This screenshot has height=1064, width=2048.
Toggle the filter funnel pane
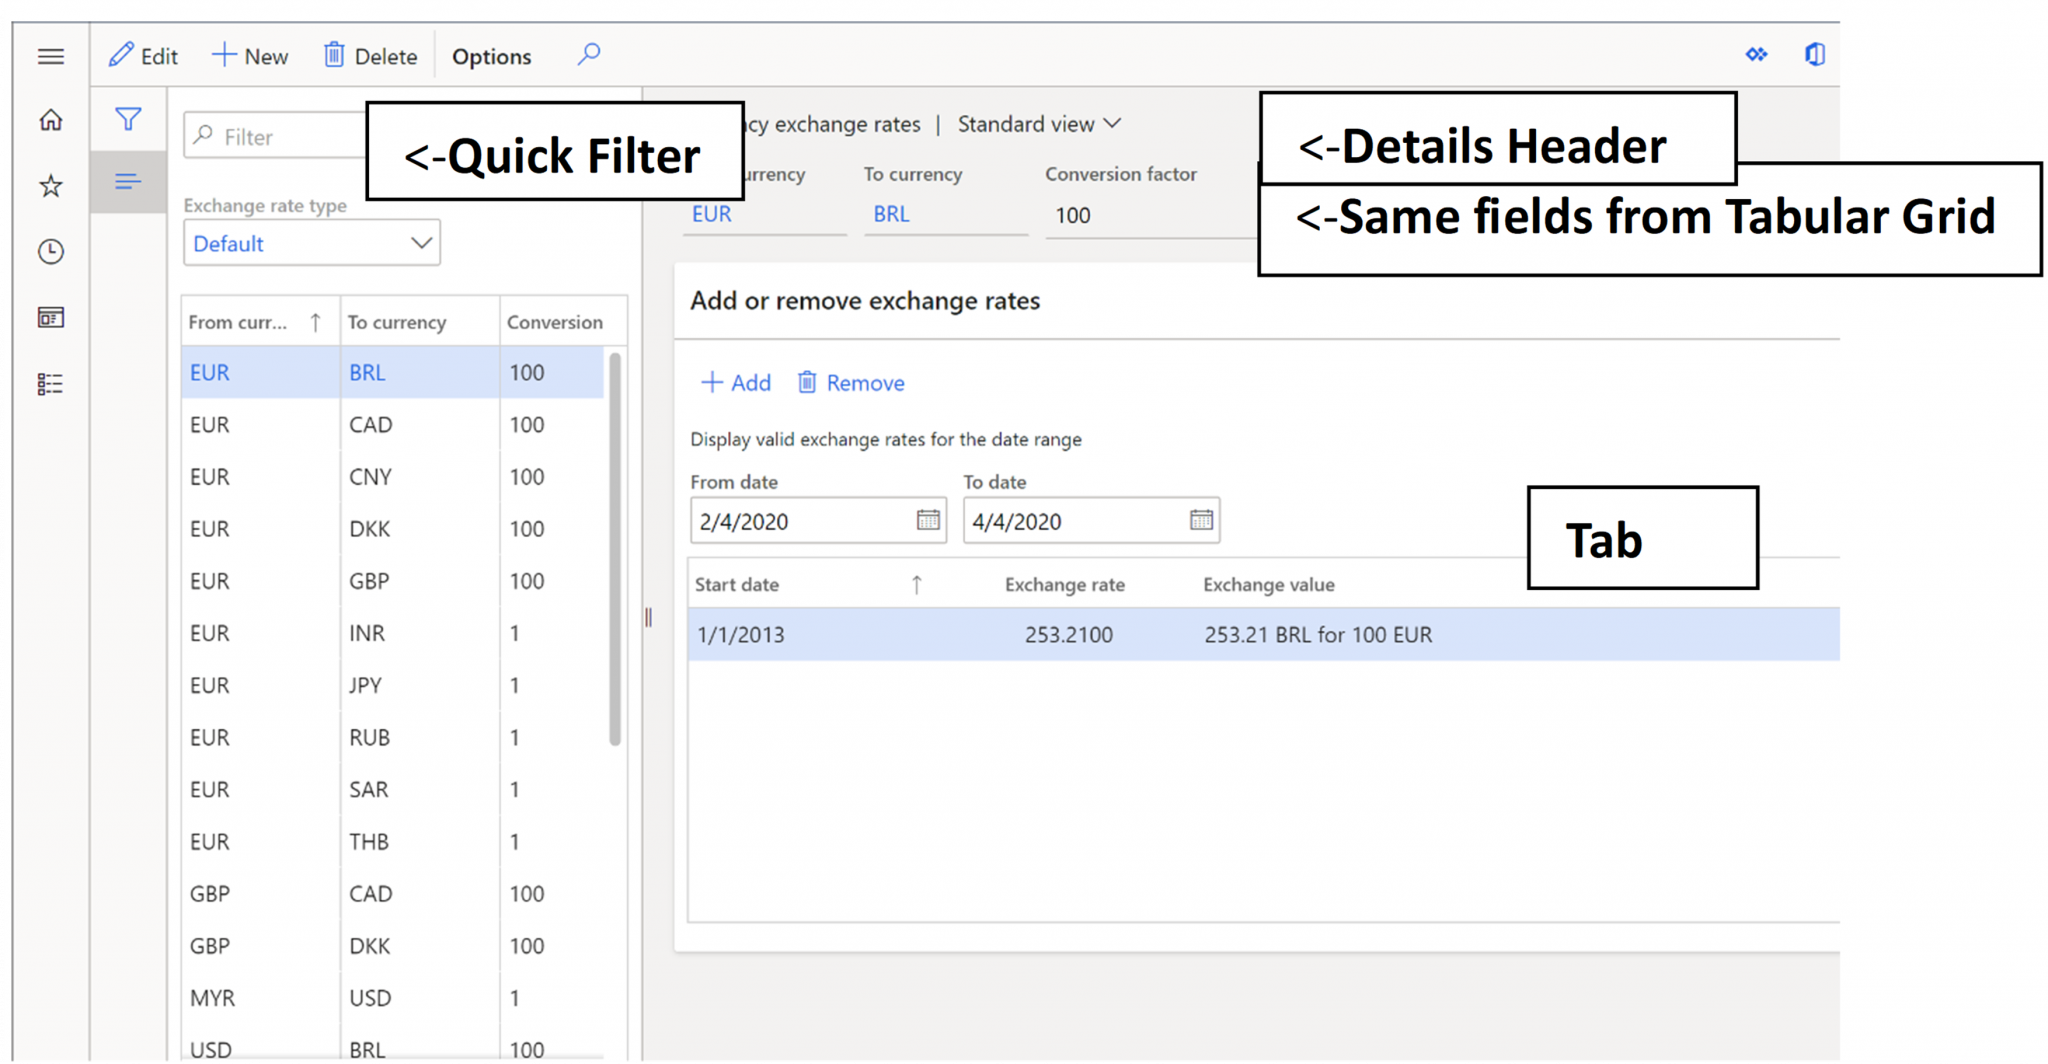coord(128,119)
